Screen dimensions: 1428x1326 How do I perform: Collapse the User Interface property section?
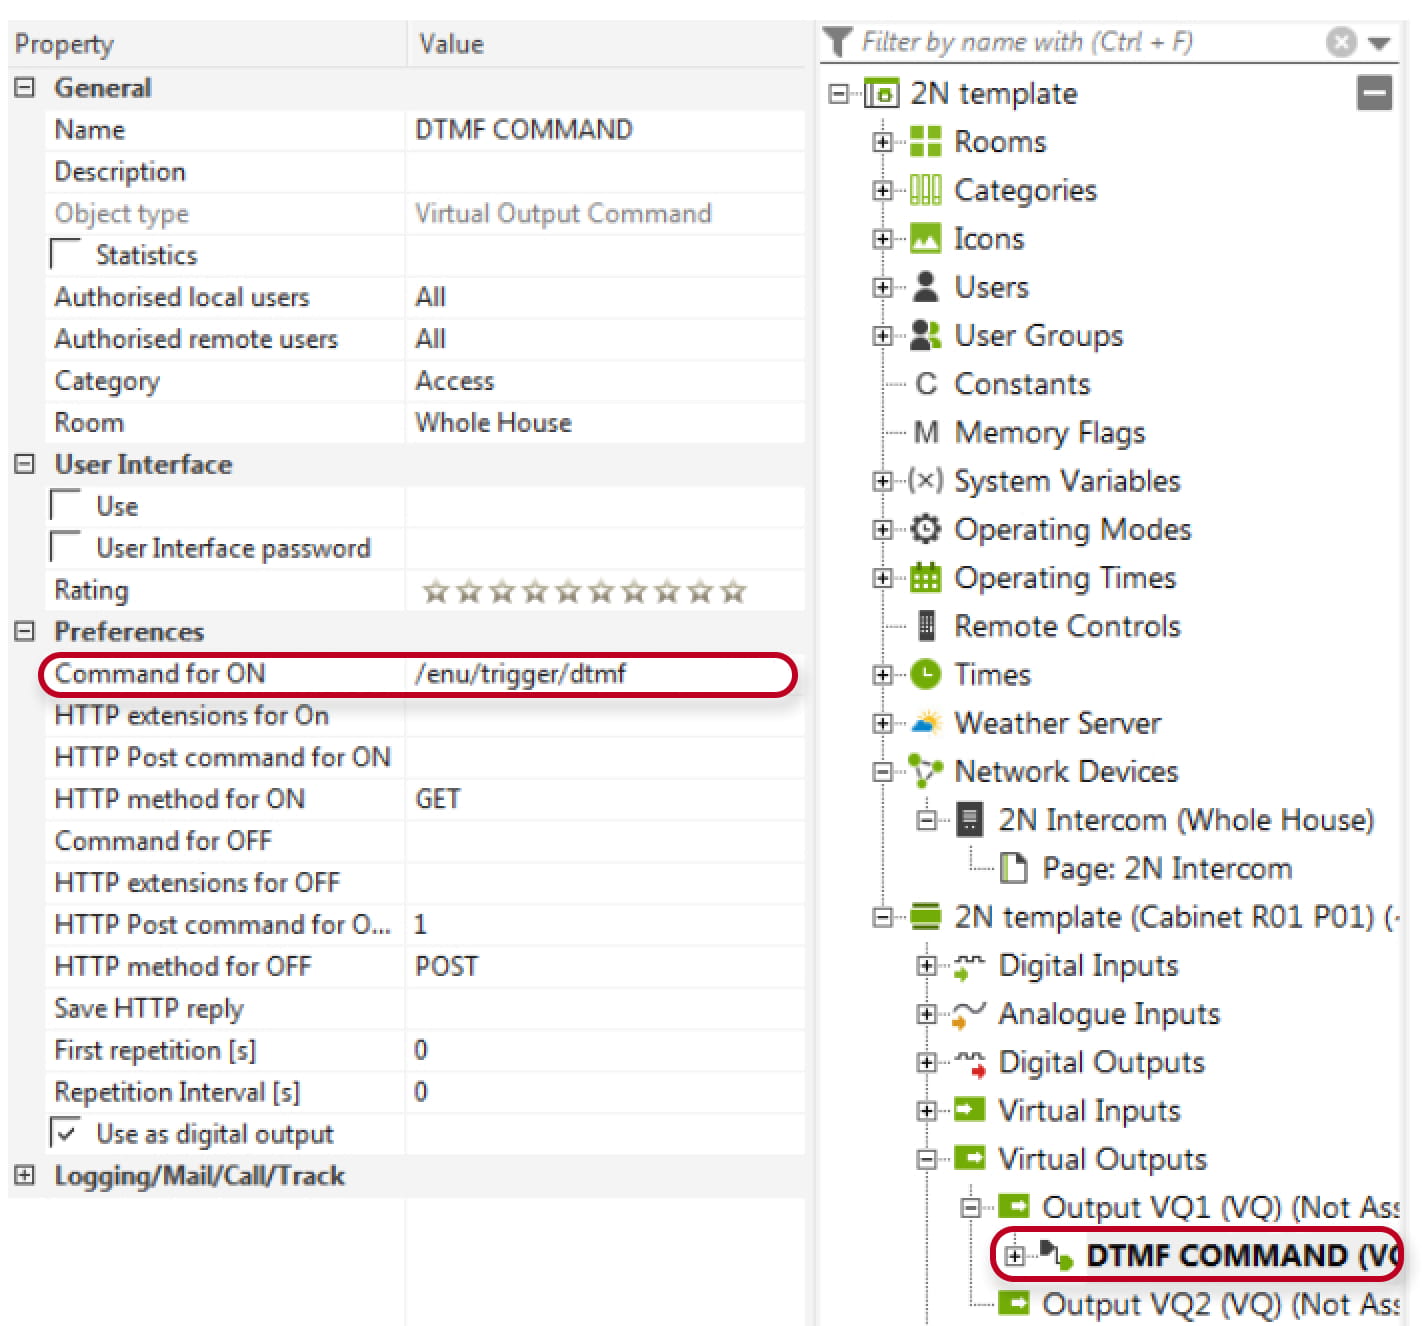pos(25,464)
